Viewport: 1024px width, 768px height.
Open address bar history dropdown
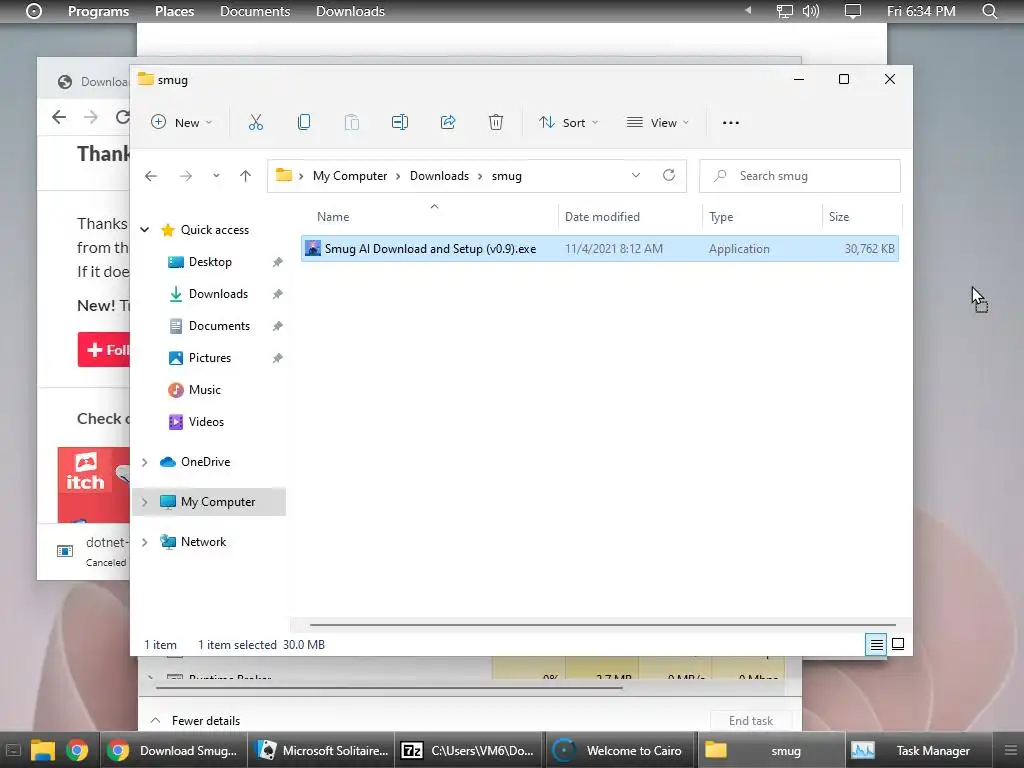pyautogui.click(x=635, y=175)
